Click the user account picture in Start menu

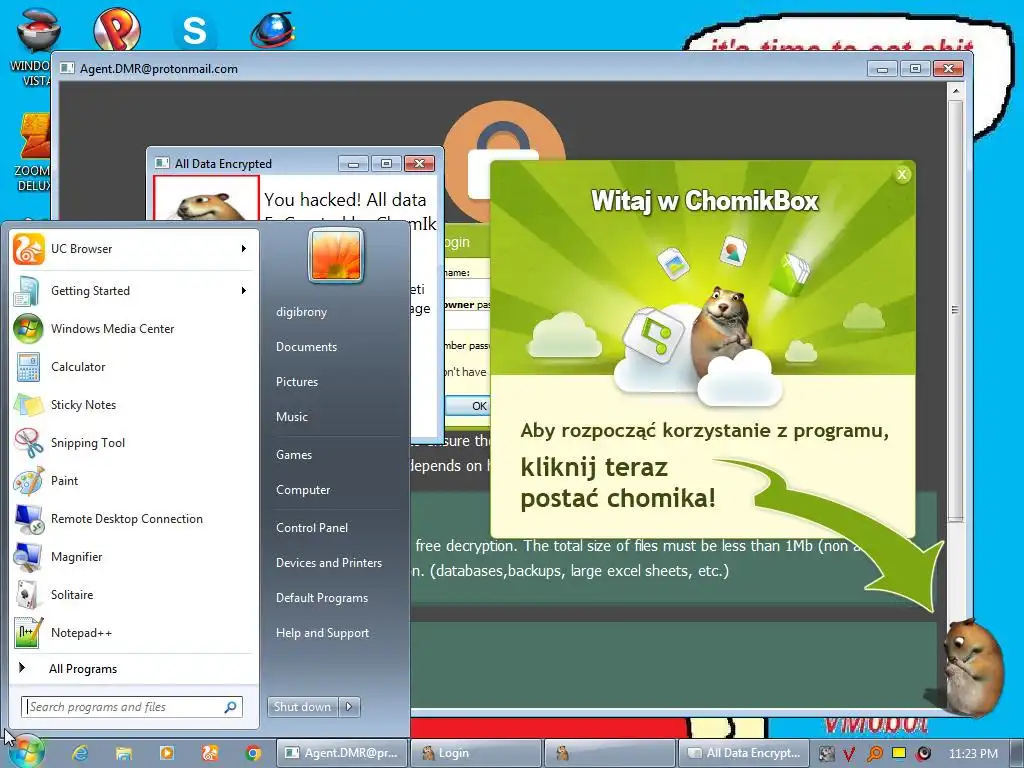[x=336, y=255]
